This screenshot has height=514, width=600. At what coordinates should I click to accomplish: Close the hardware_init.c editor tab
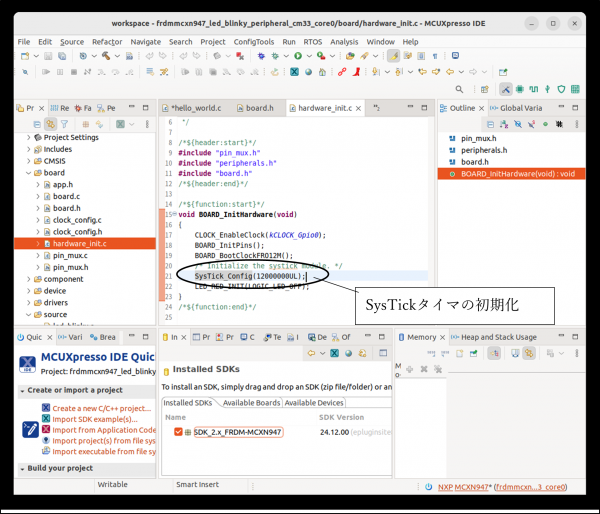[358, 108]
